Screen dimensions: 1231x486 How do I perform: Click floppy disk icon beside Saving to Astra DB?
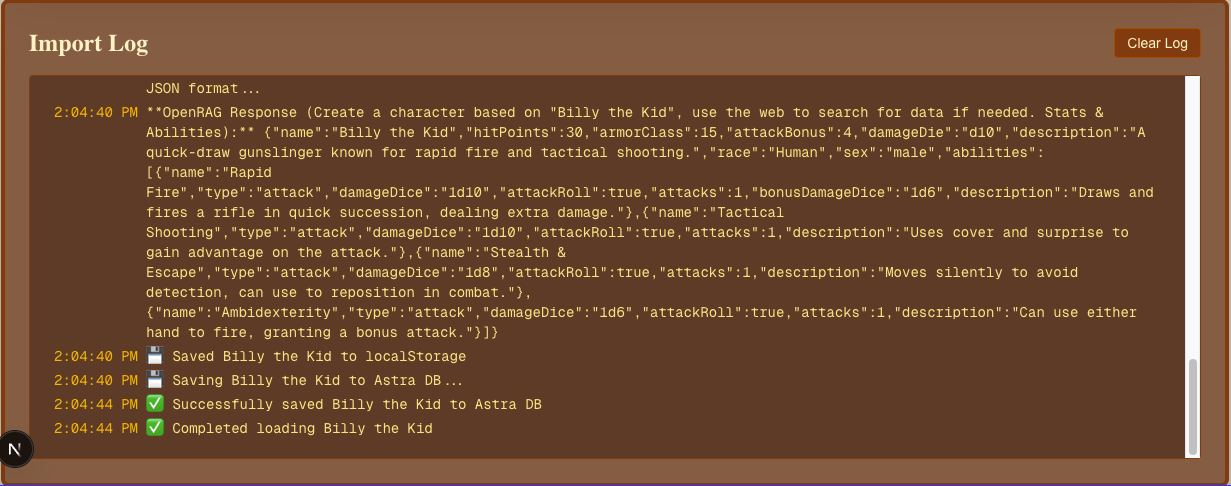pyautogui.click(x=155, y=380)
